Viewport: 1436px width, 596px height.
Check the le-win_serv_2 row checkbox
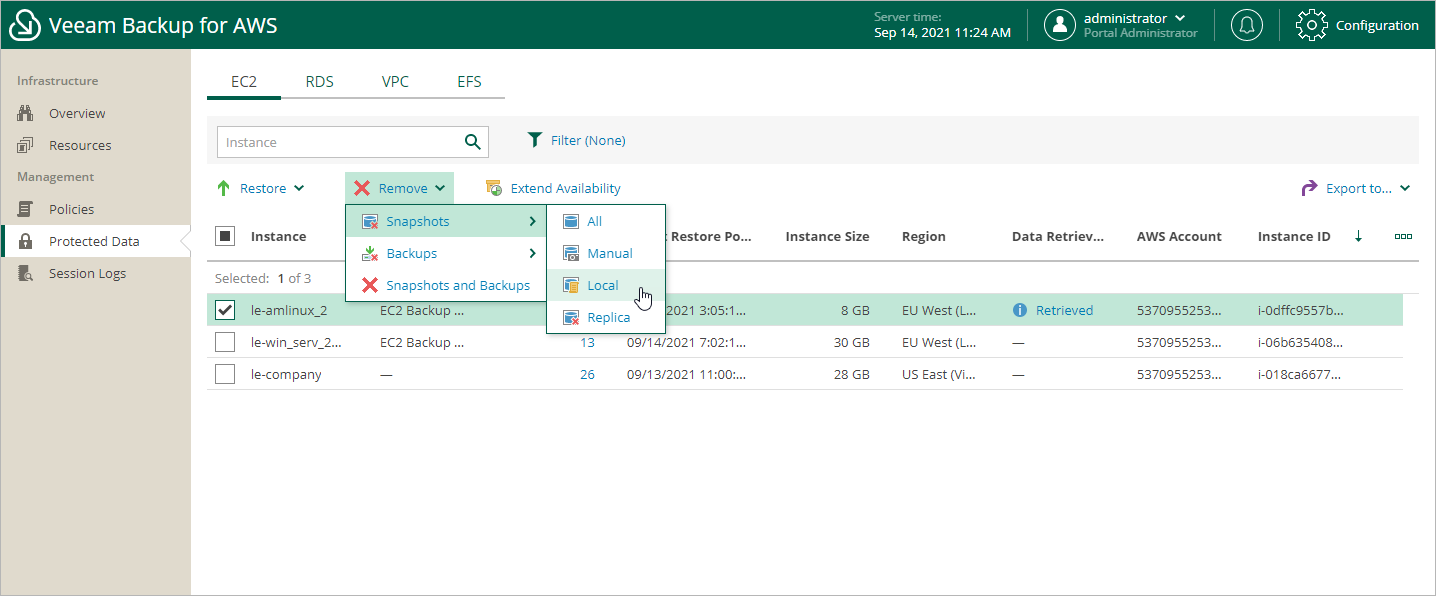226,342
